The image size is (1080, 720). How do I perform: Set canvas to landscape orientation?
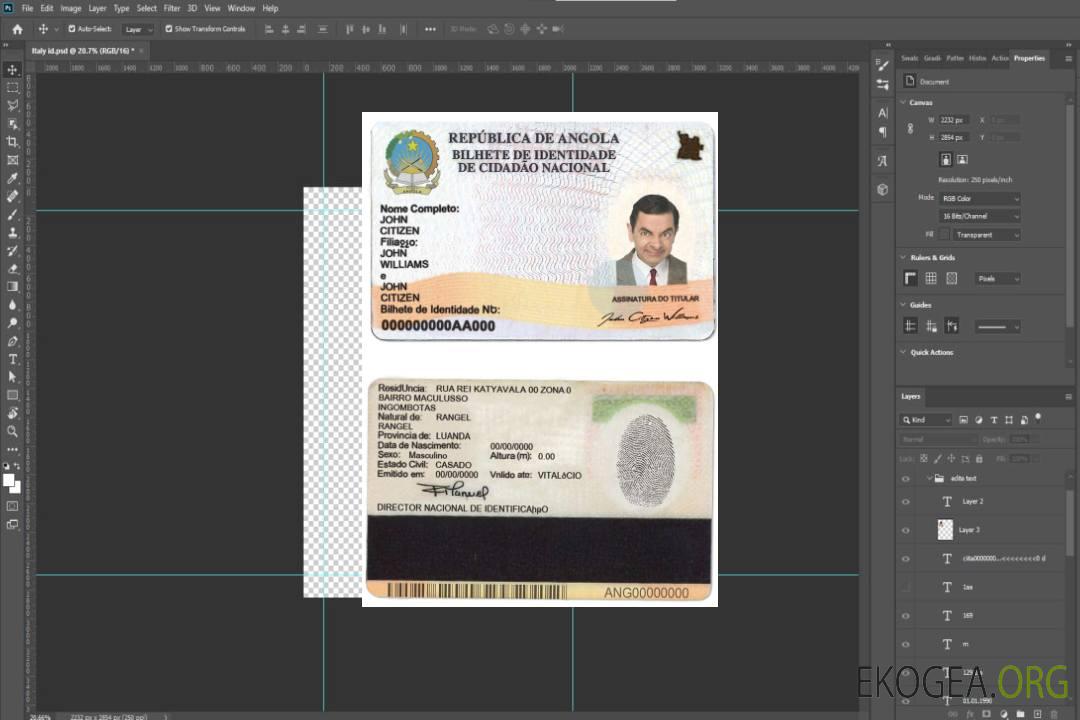(x=962, y=160)
